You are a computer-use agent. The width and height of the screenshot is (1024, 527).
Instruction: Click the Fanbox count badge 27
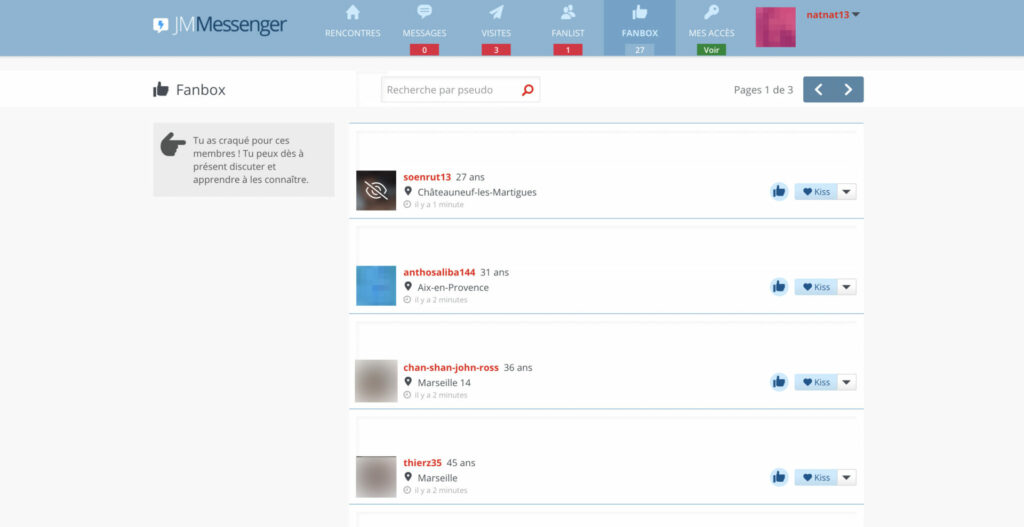(639, 50)
